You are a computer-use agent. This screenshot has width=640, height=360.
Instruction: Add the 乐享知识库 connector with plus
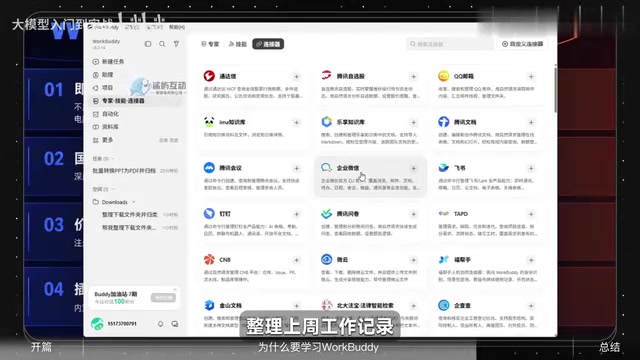pos(413,122)
